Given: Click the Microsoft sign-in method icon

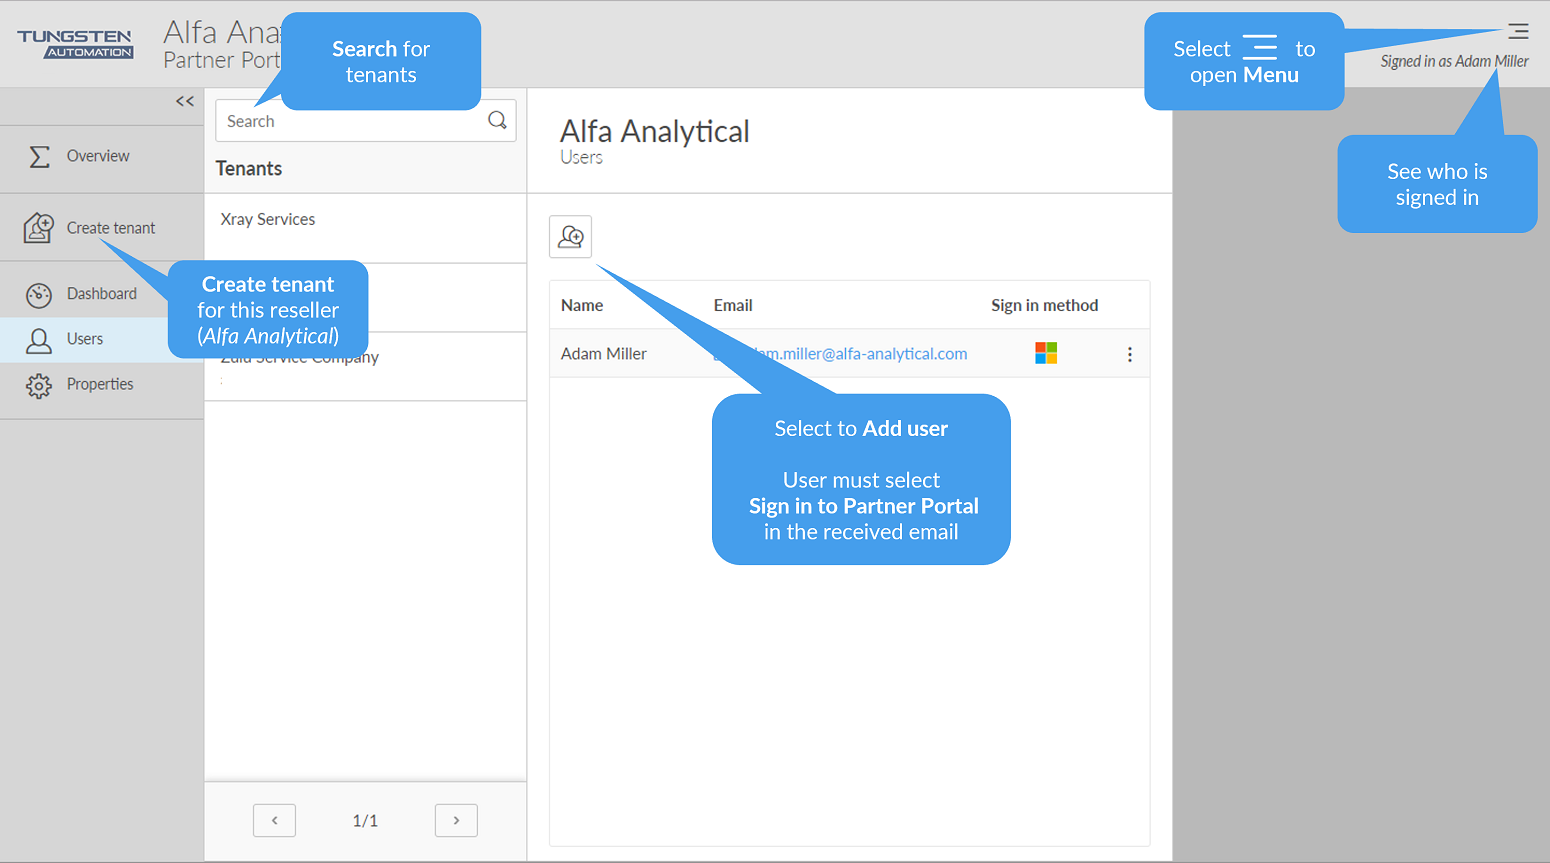Looking at the screenshot, I should 1046,353.
